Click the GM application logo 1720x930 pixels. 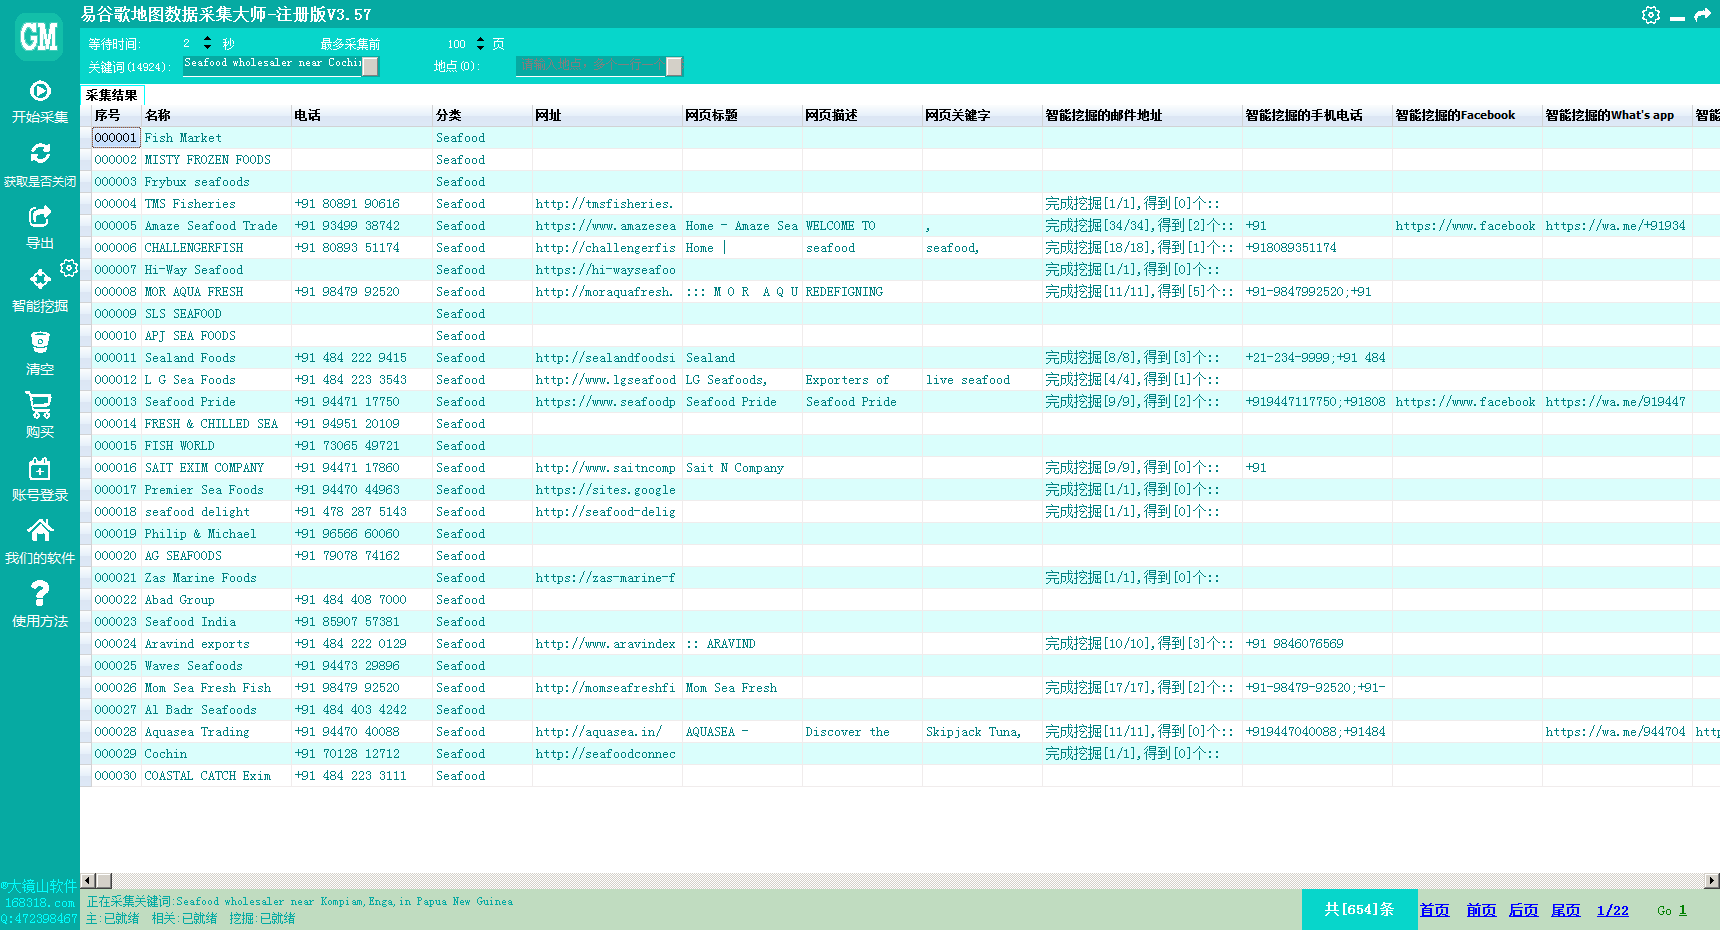pos(39,37)
